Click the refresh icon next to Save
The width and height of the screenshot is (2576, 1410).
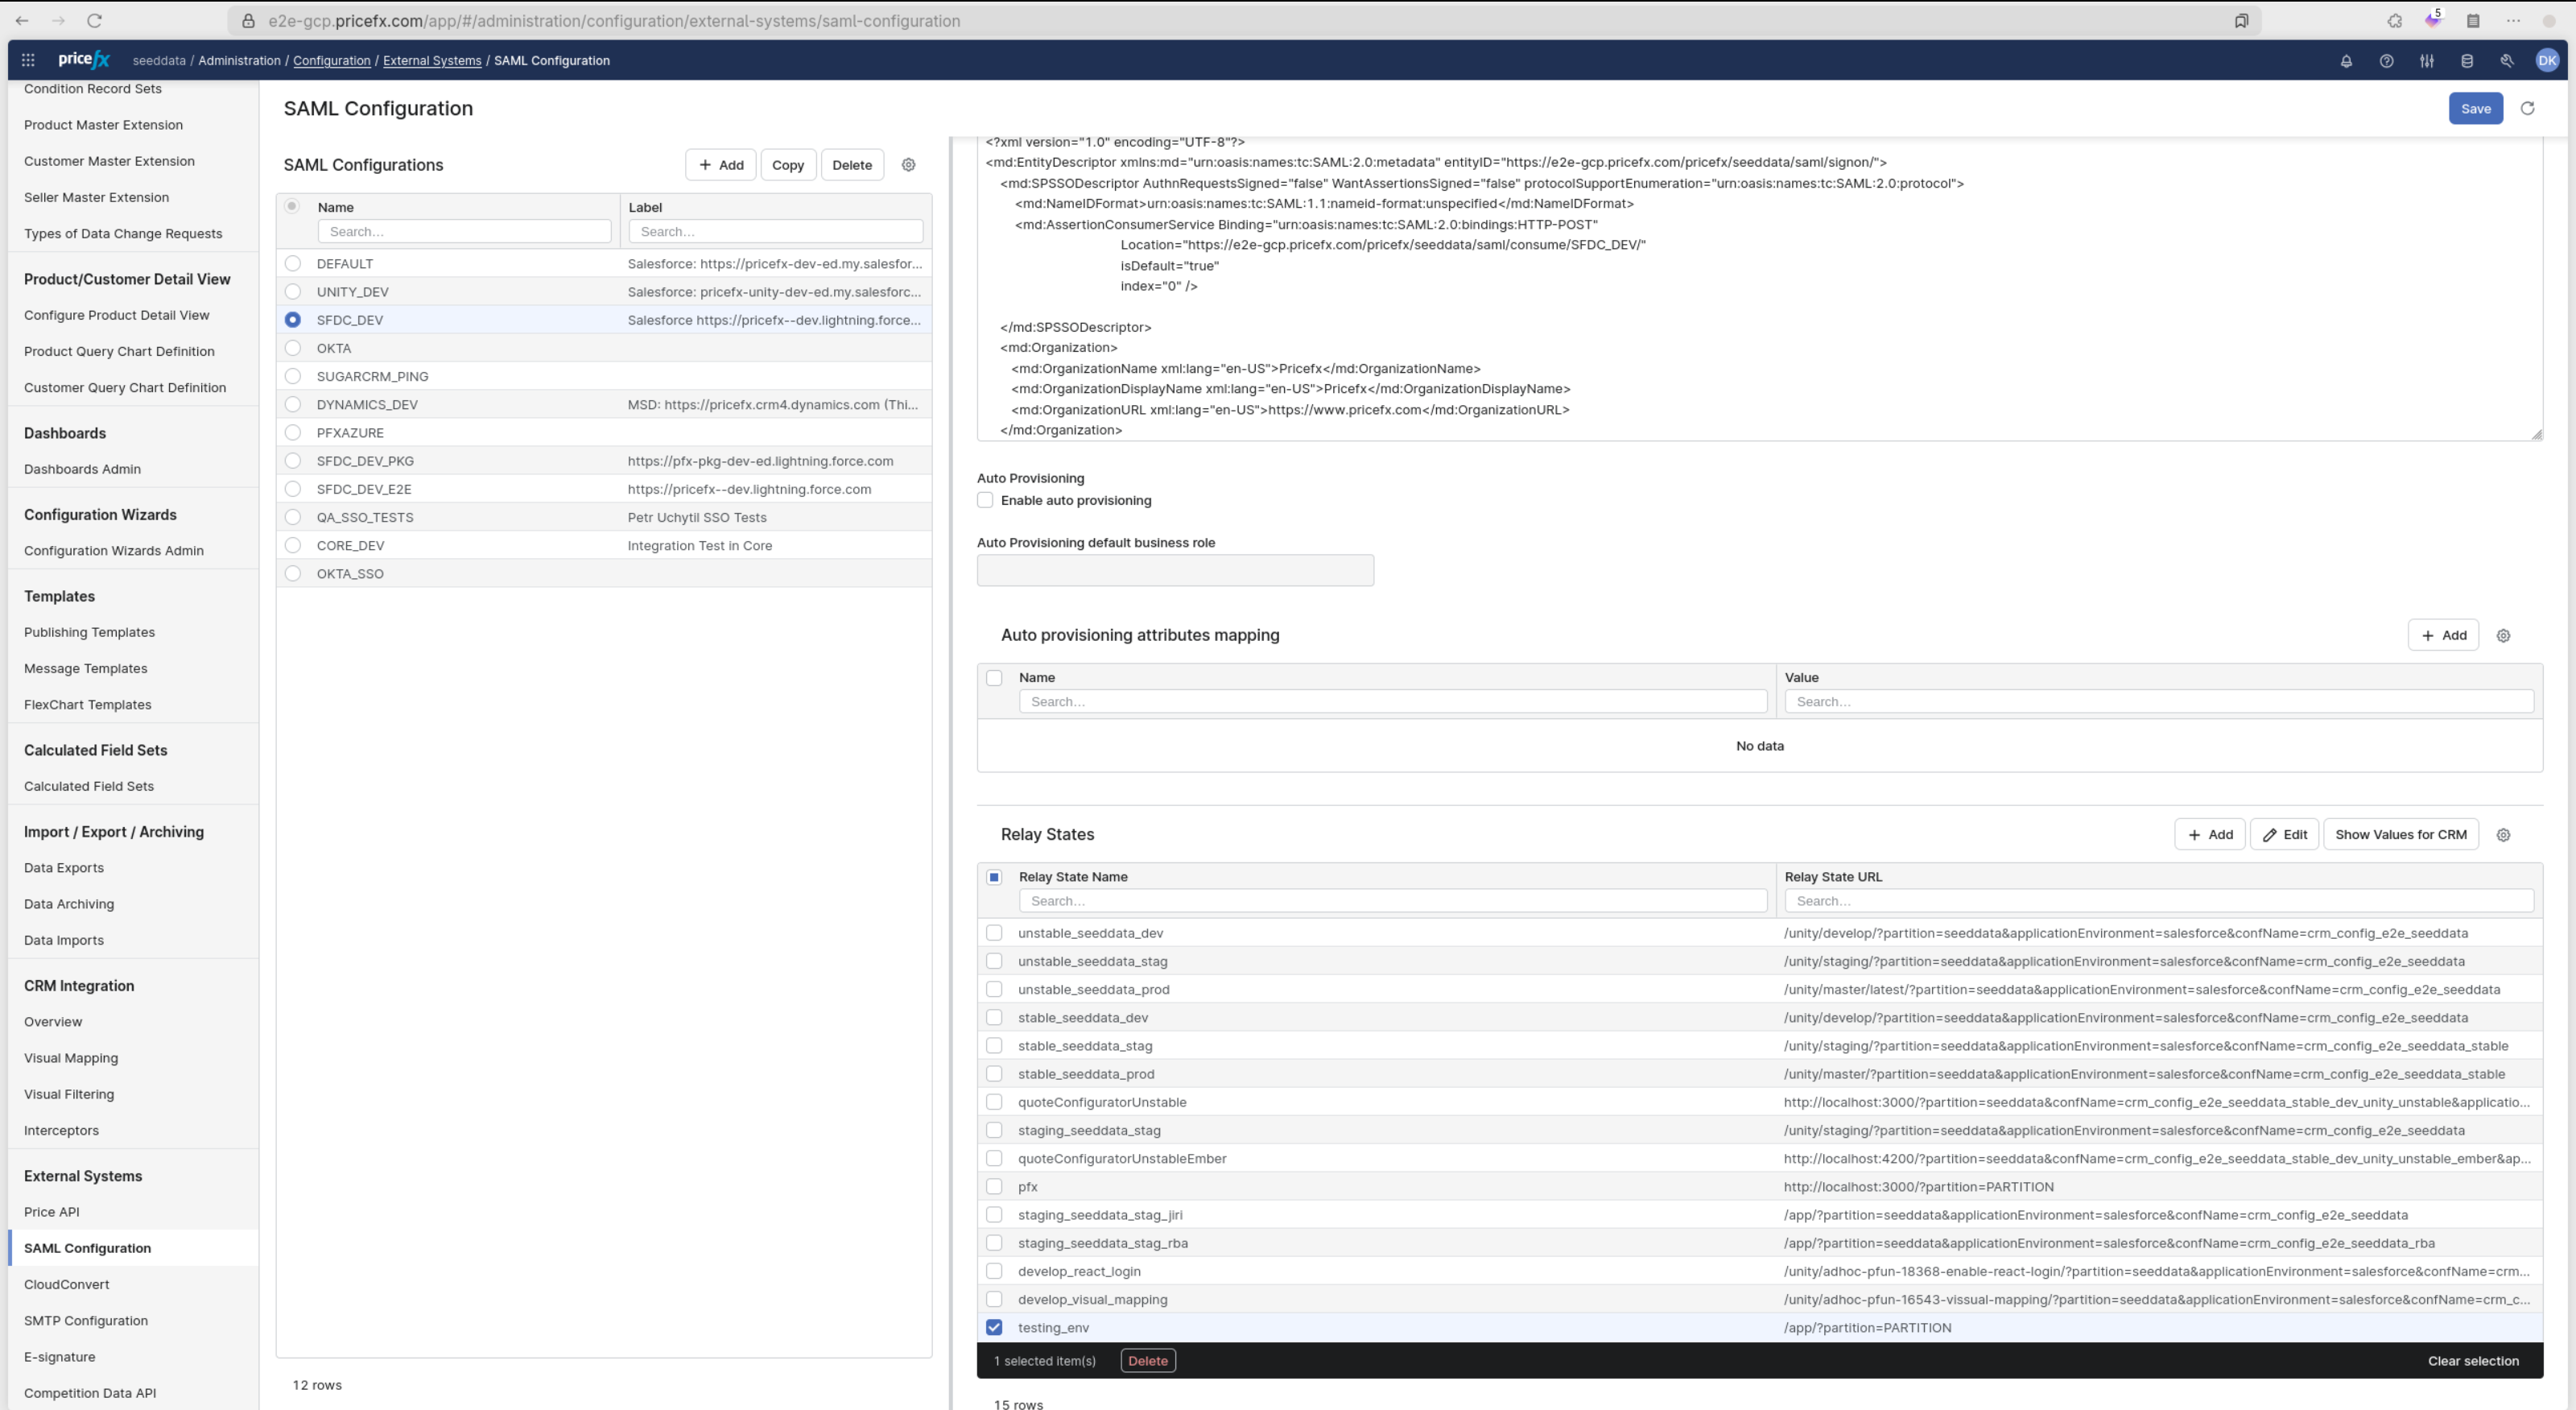tap(2527, 108)
